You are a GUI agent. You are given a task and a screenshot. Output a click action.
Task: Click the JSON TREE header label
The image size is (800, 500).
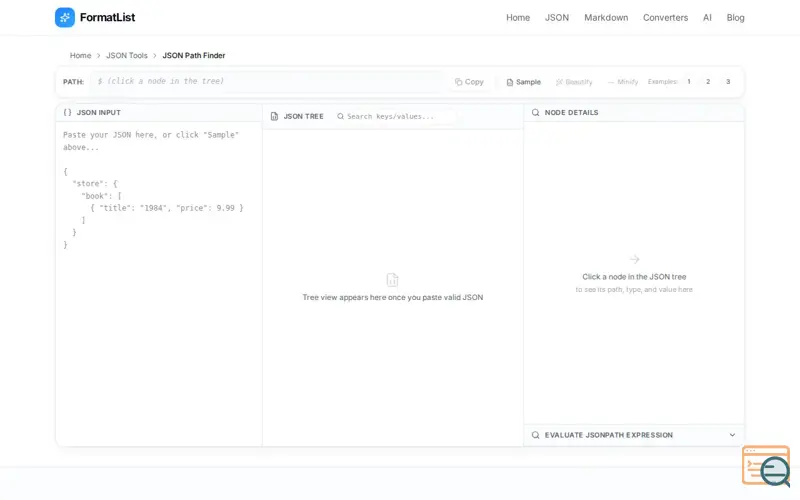tap(304, 116)
